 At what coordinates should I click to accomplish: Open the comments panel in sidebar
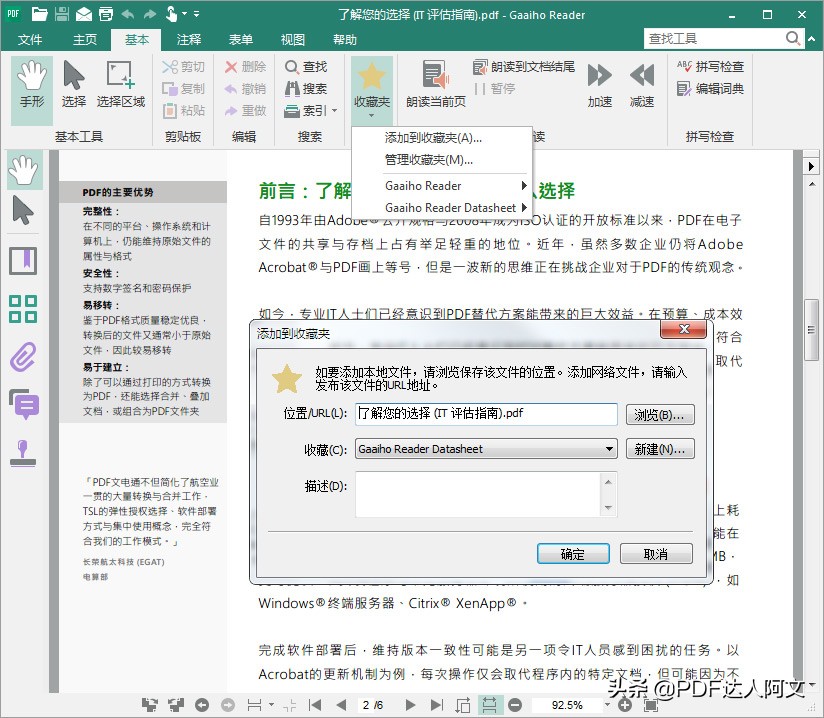coord(24,404)
